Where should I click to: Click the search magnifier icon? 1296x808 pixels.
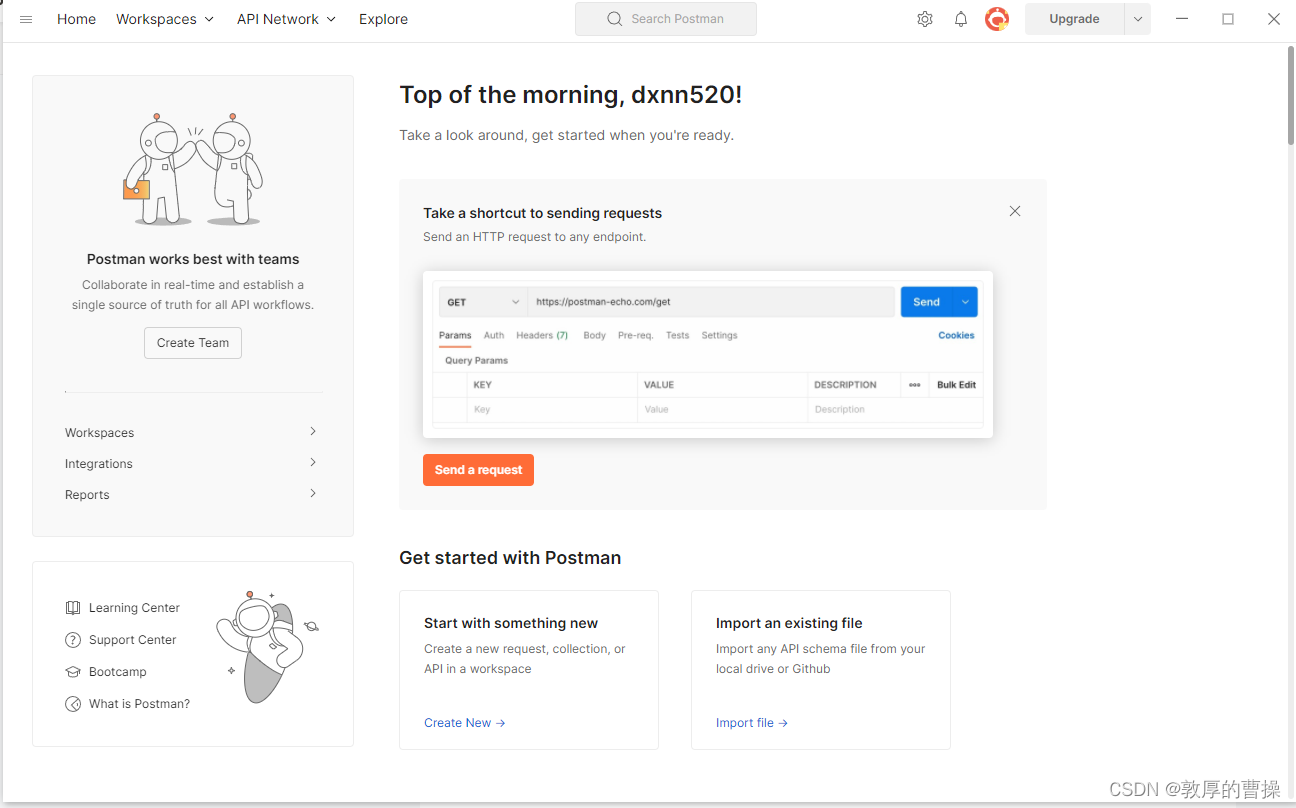tap(615, 19)
